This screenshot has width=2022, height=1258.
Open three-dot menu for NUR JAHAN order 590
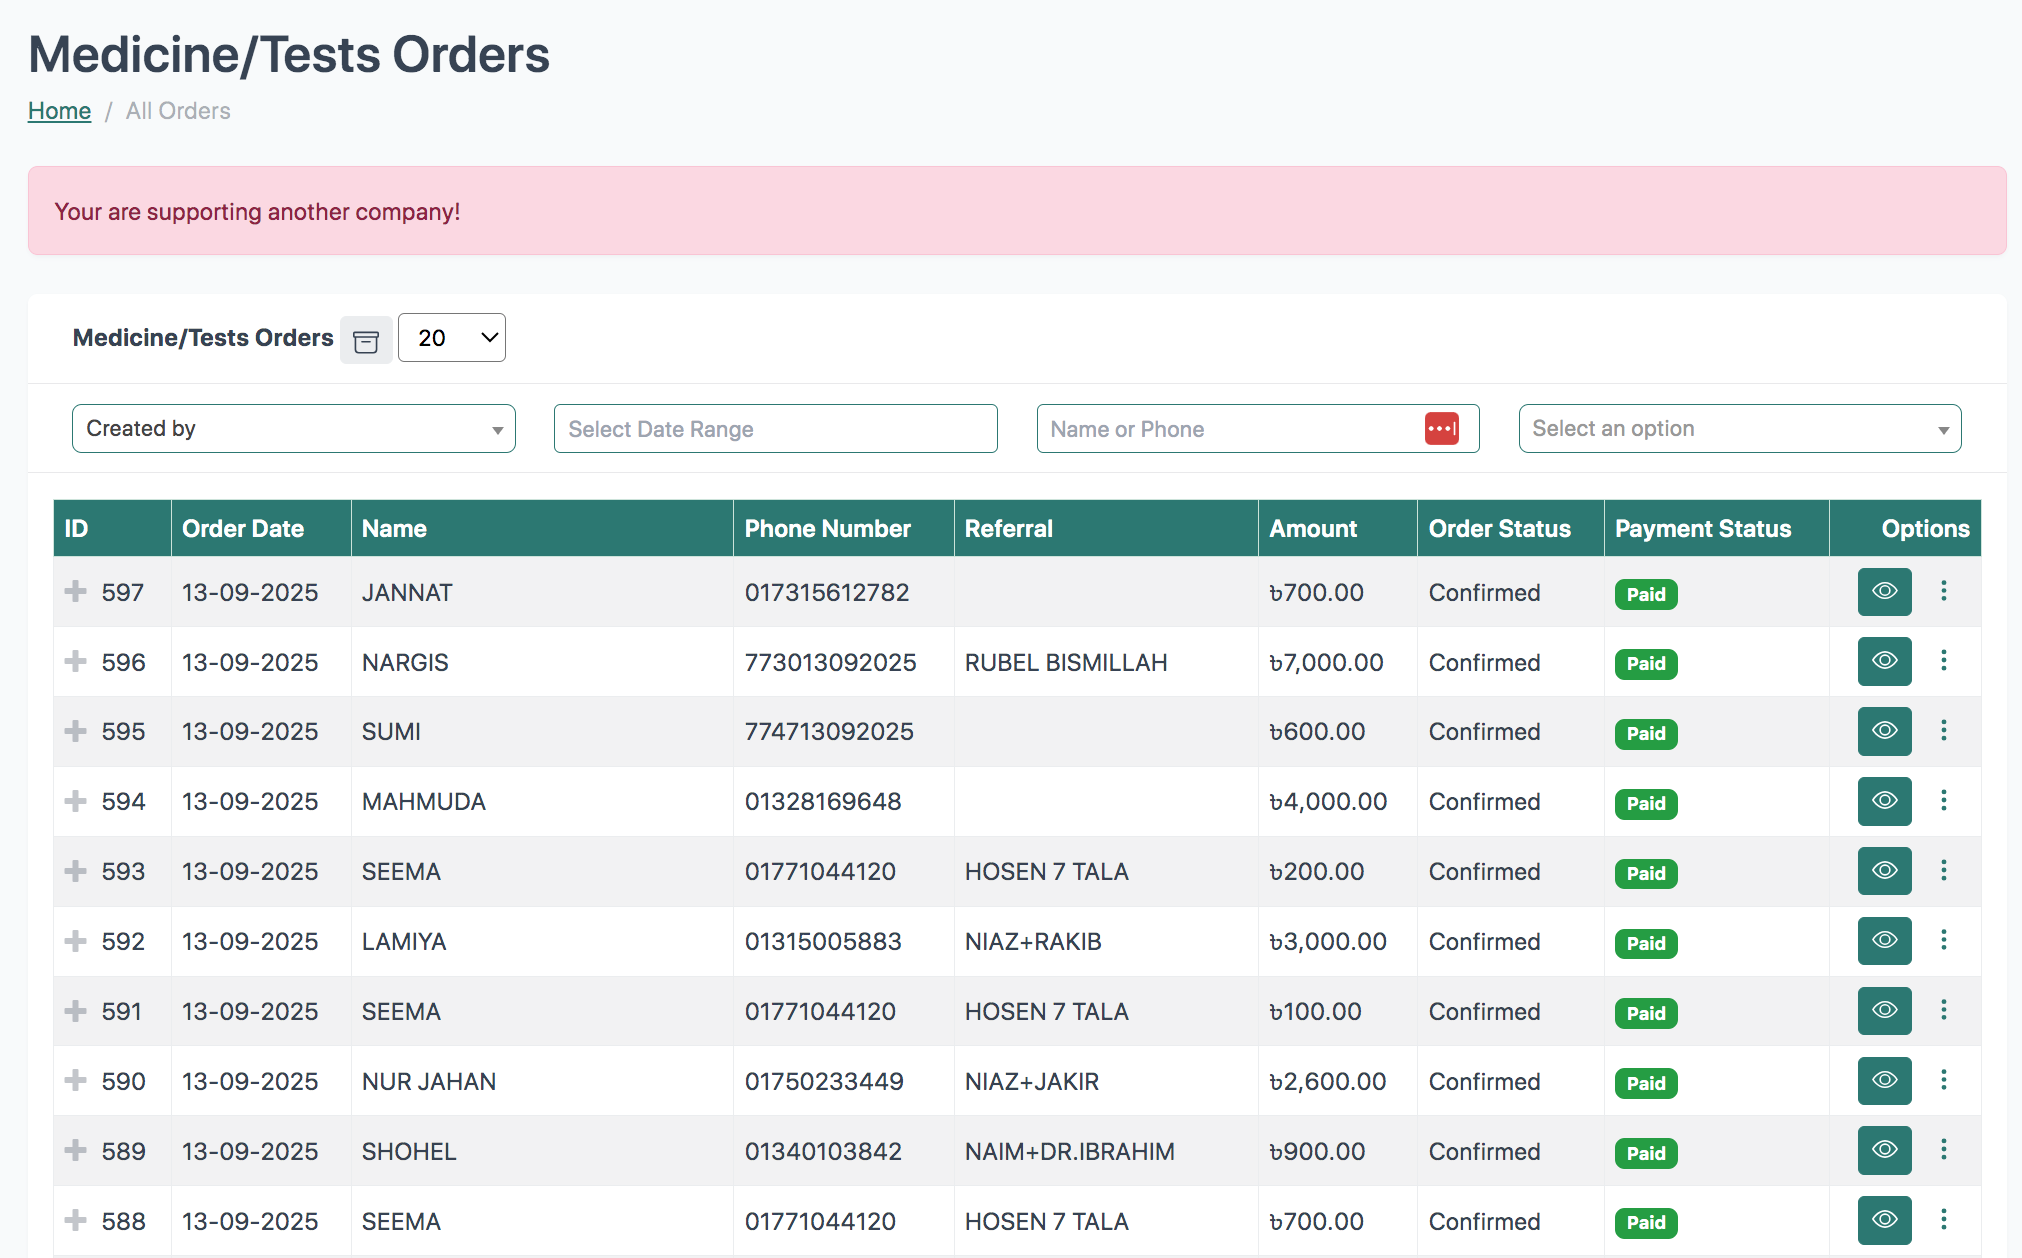click(x=1943, y=1080)
